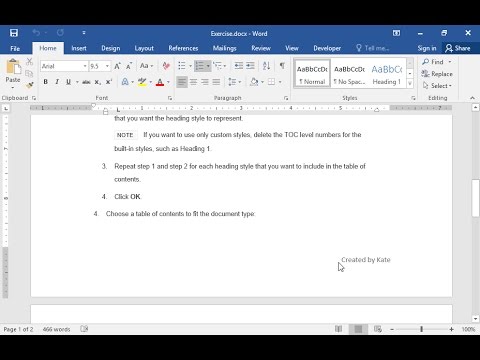Open the Insert ribbon tab
Image resolution: width=480 pixels, height=360 pixels.
[x=79, y=48]
